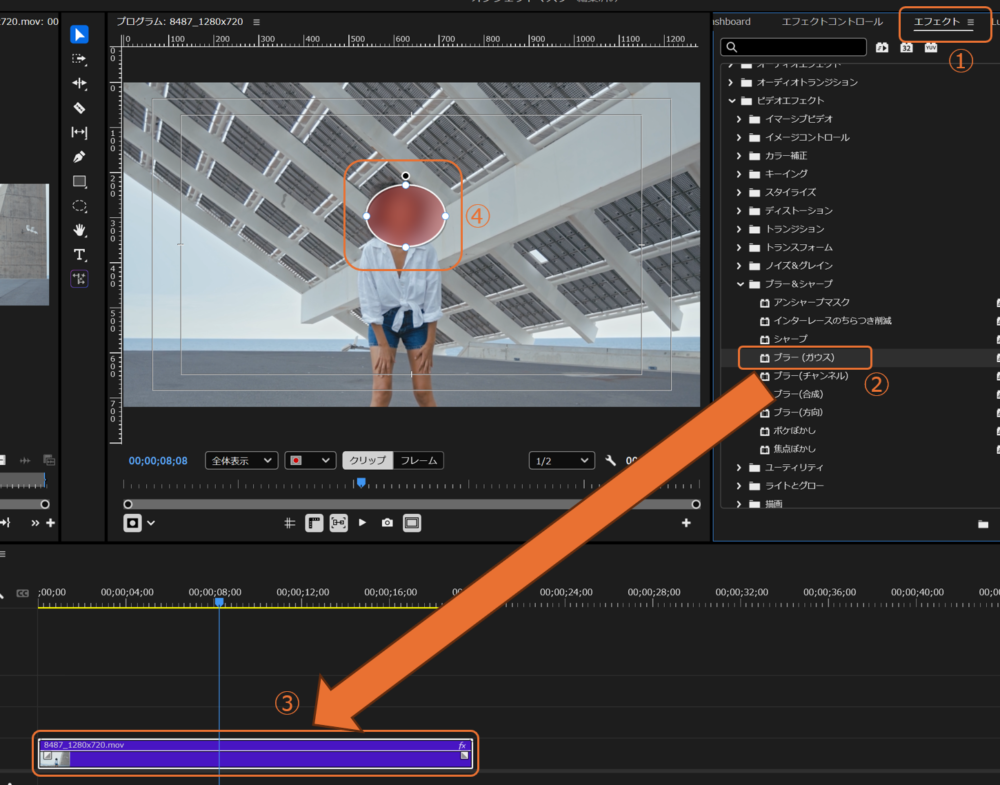The width and height of the screenshot is (1000, 785).
Task: Click the source monitor double-chevron overflow
Action: pos(35,523)
